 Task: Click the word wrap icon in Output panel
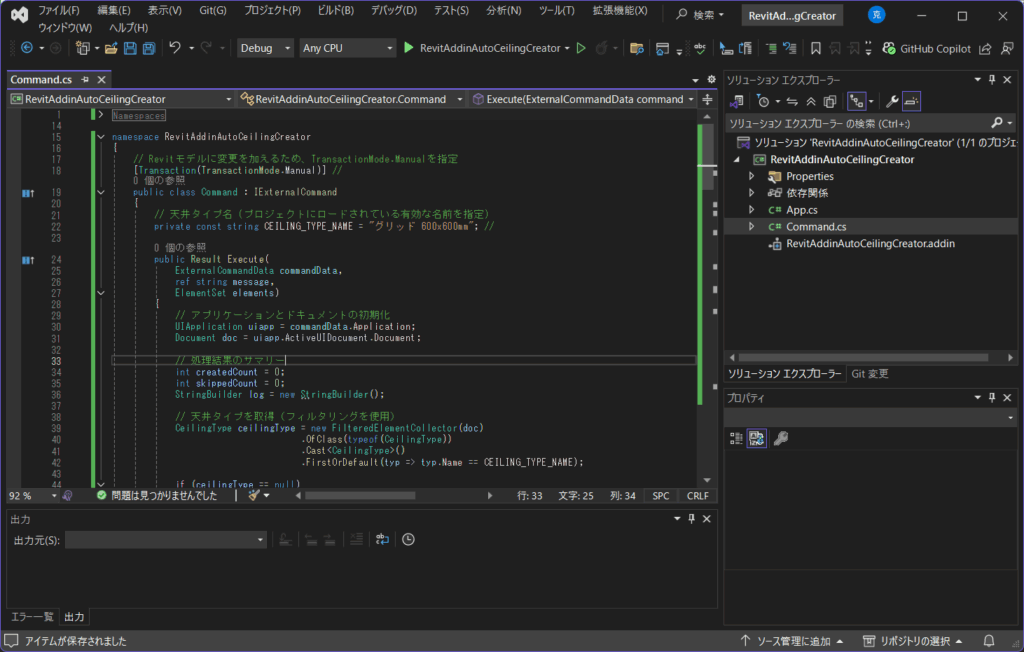click(x=382, y=540)
